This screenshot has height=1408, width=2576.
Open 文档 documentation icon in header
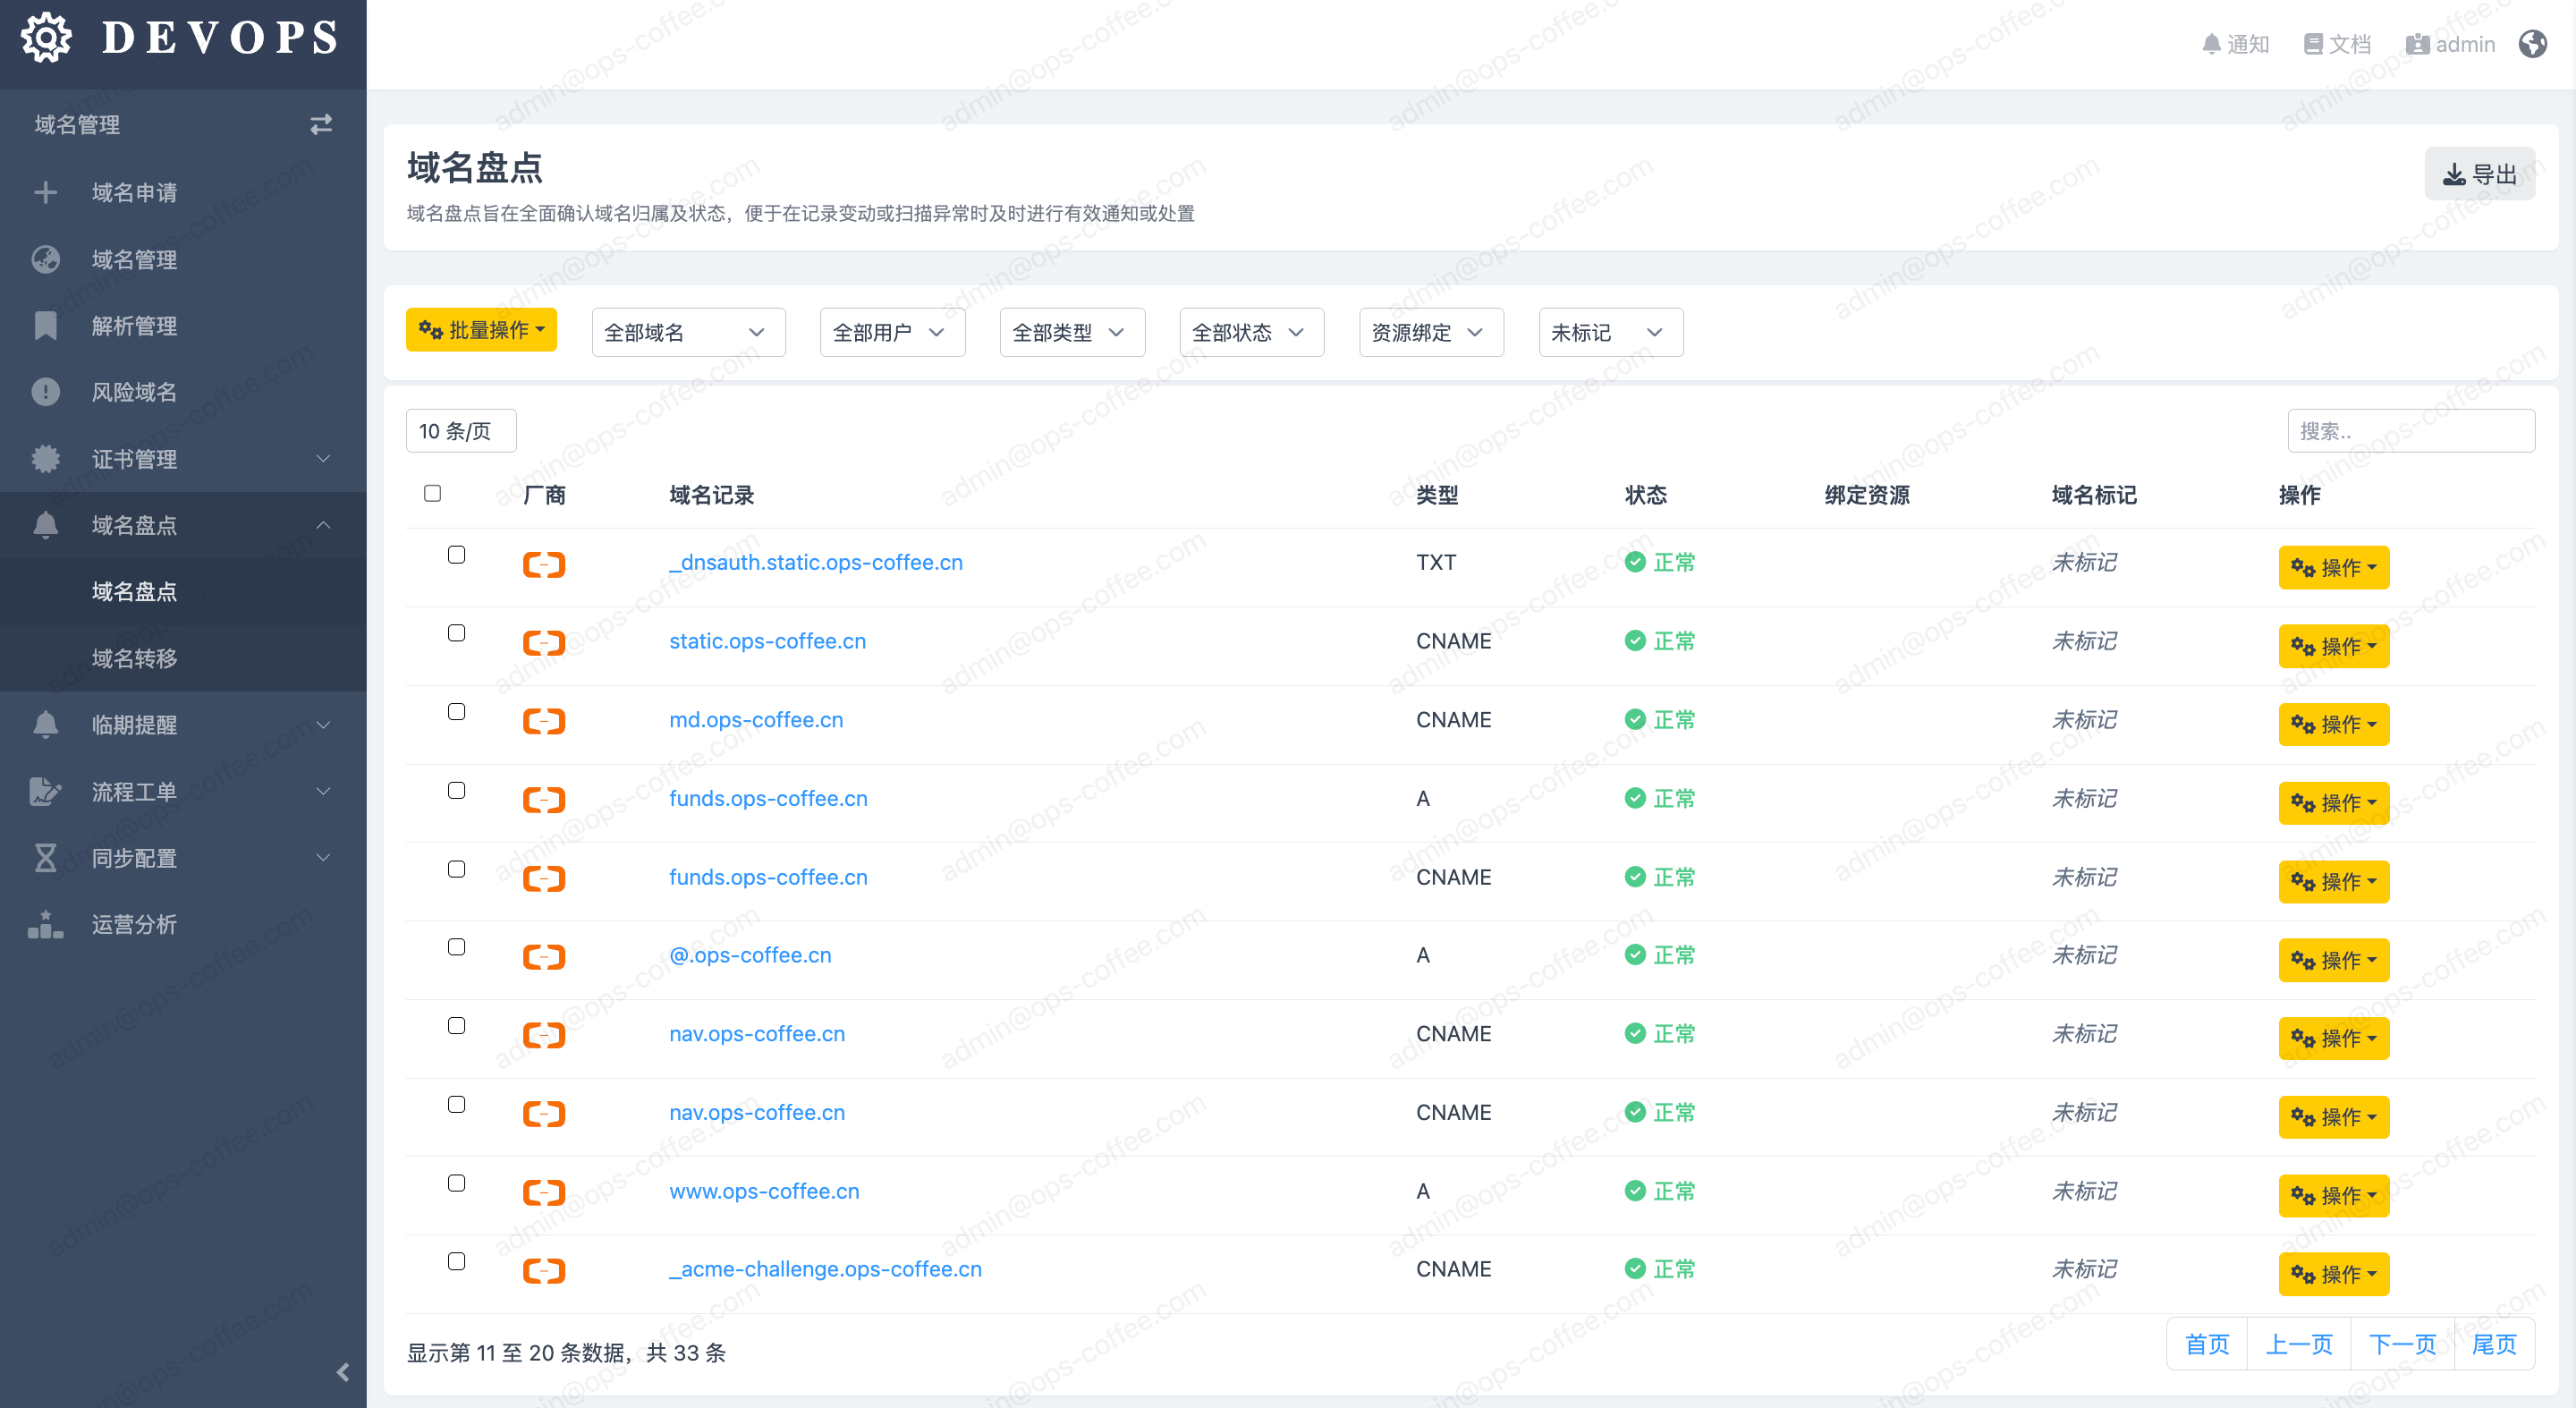coord(2312,44)
